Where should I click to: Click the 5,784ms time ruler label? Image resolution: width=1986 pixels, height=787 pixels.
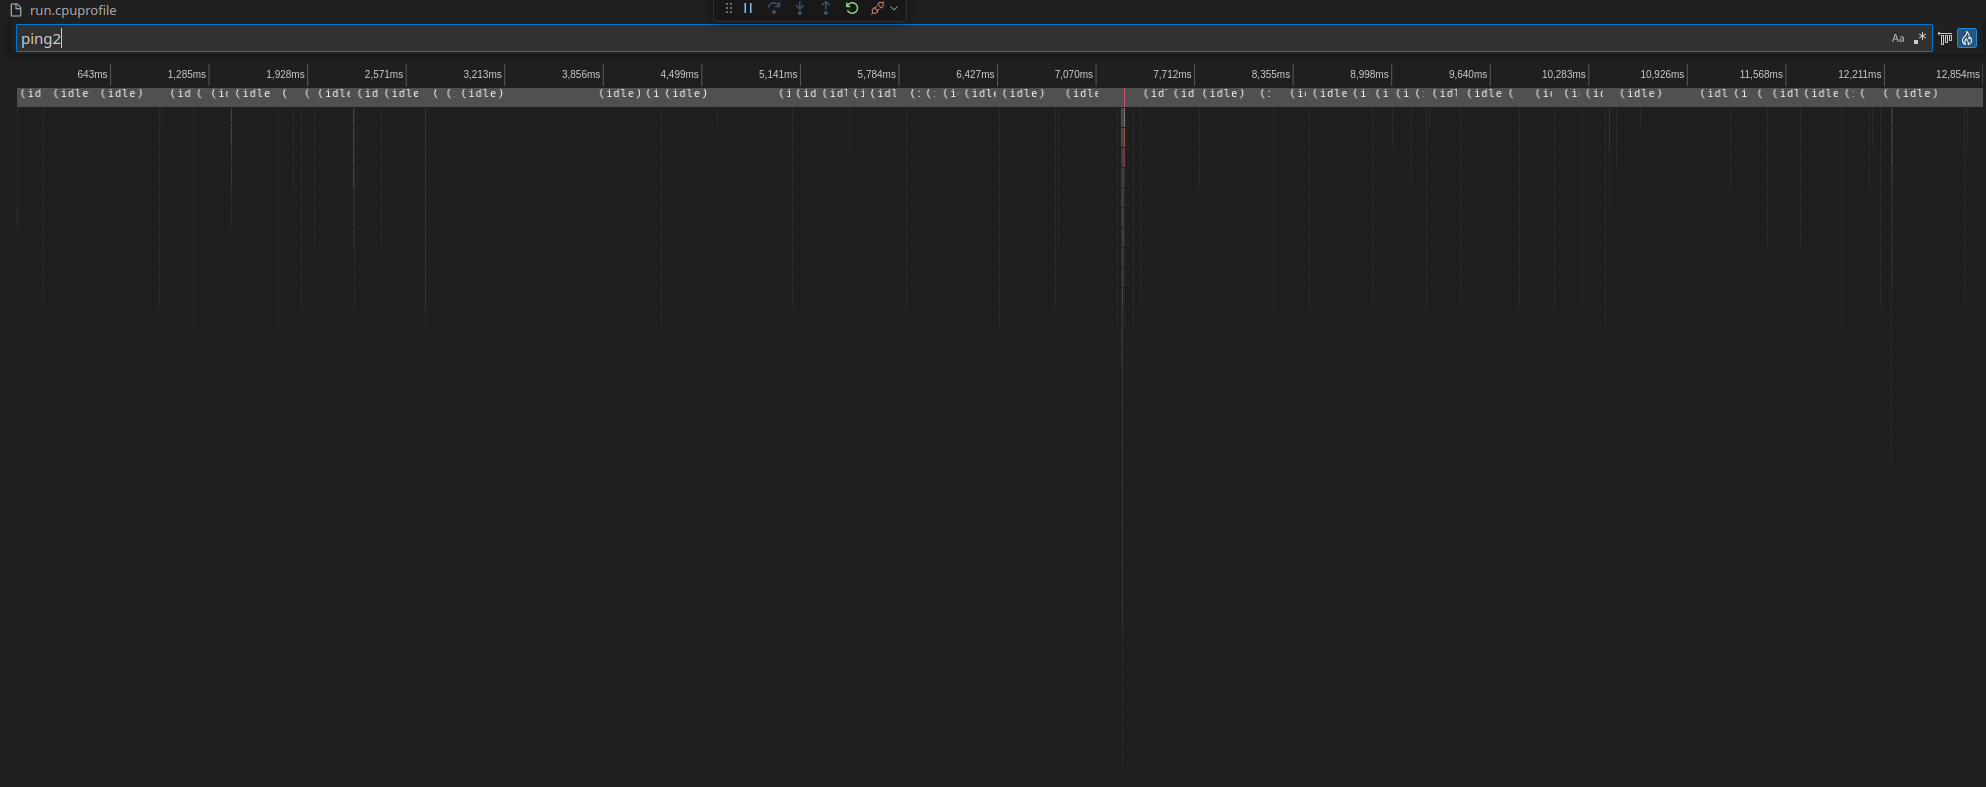pos(877,75)
